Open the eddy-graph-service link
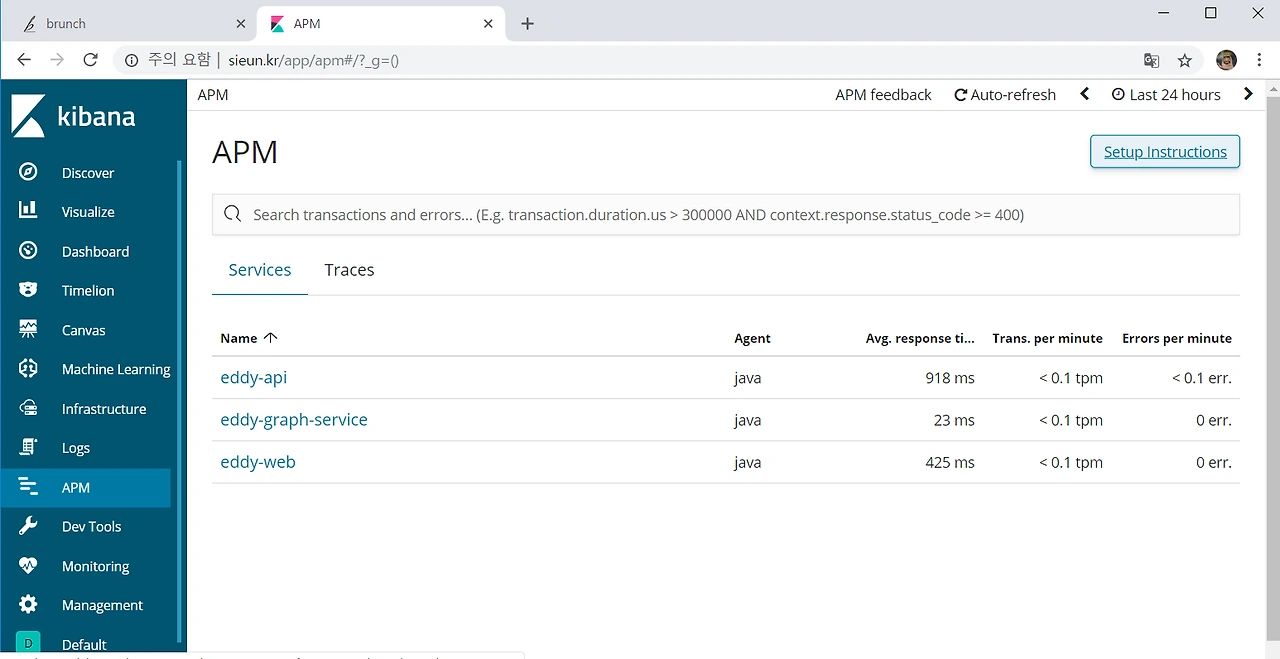The image size is (1280, 659). pyautogui.click(x=294, y=420)
